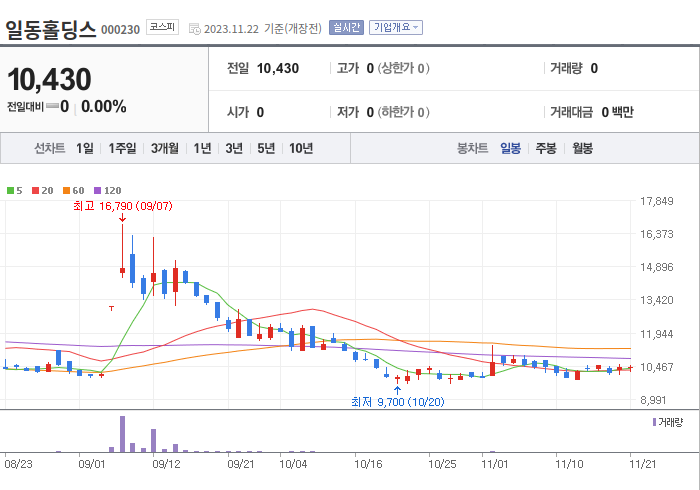Click the 10/16 date axis label
700x490 pixels.
point(368,464)
